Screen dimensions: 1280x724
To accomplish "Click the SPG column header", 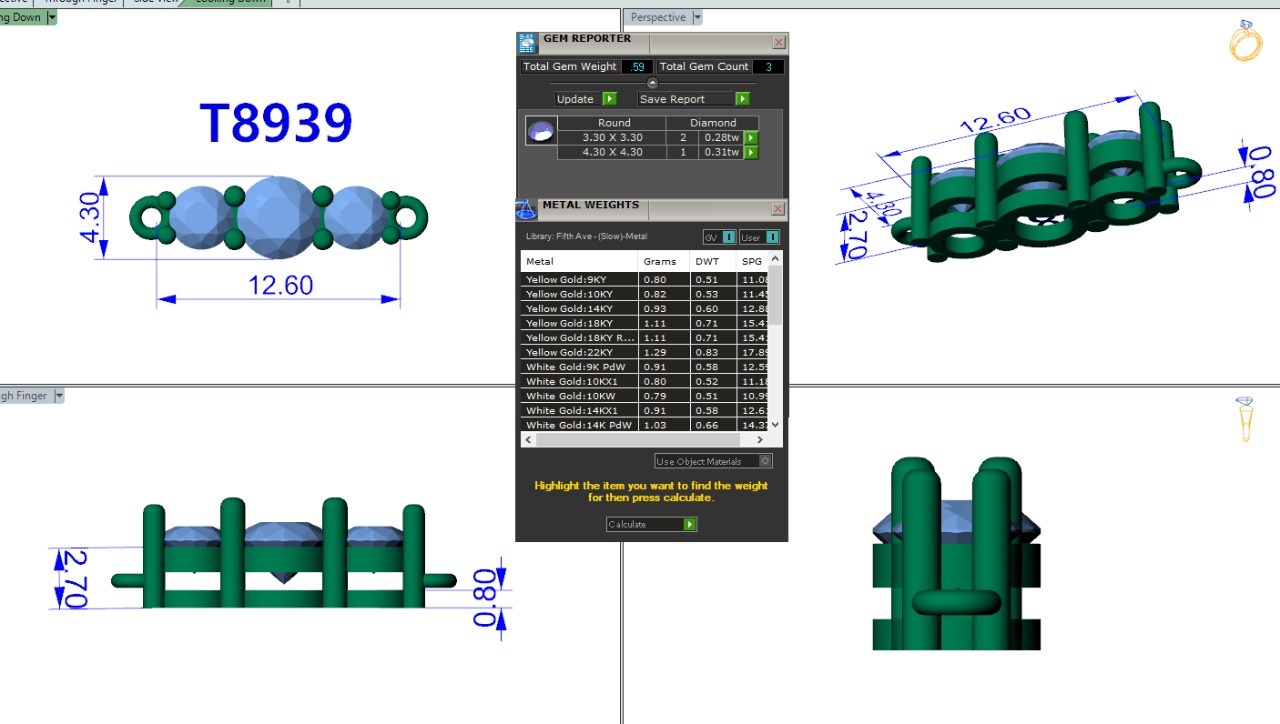I will (753, 262).
